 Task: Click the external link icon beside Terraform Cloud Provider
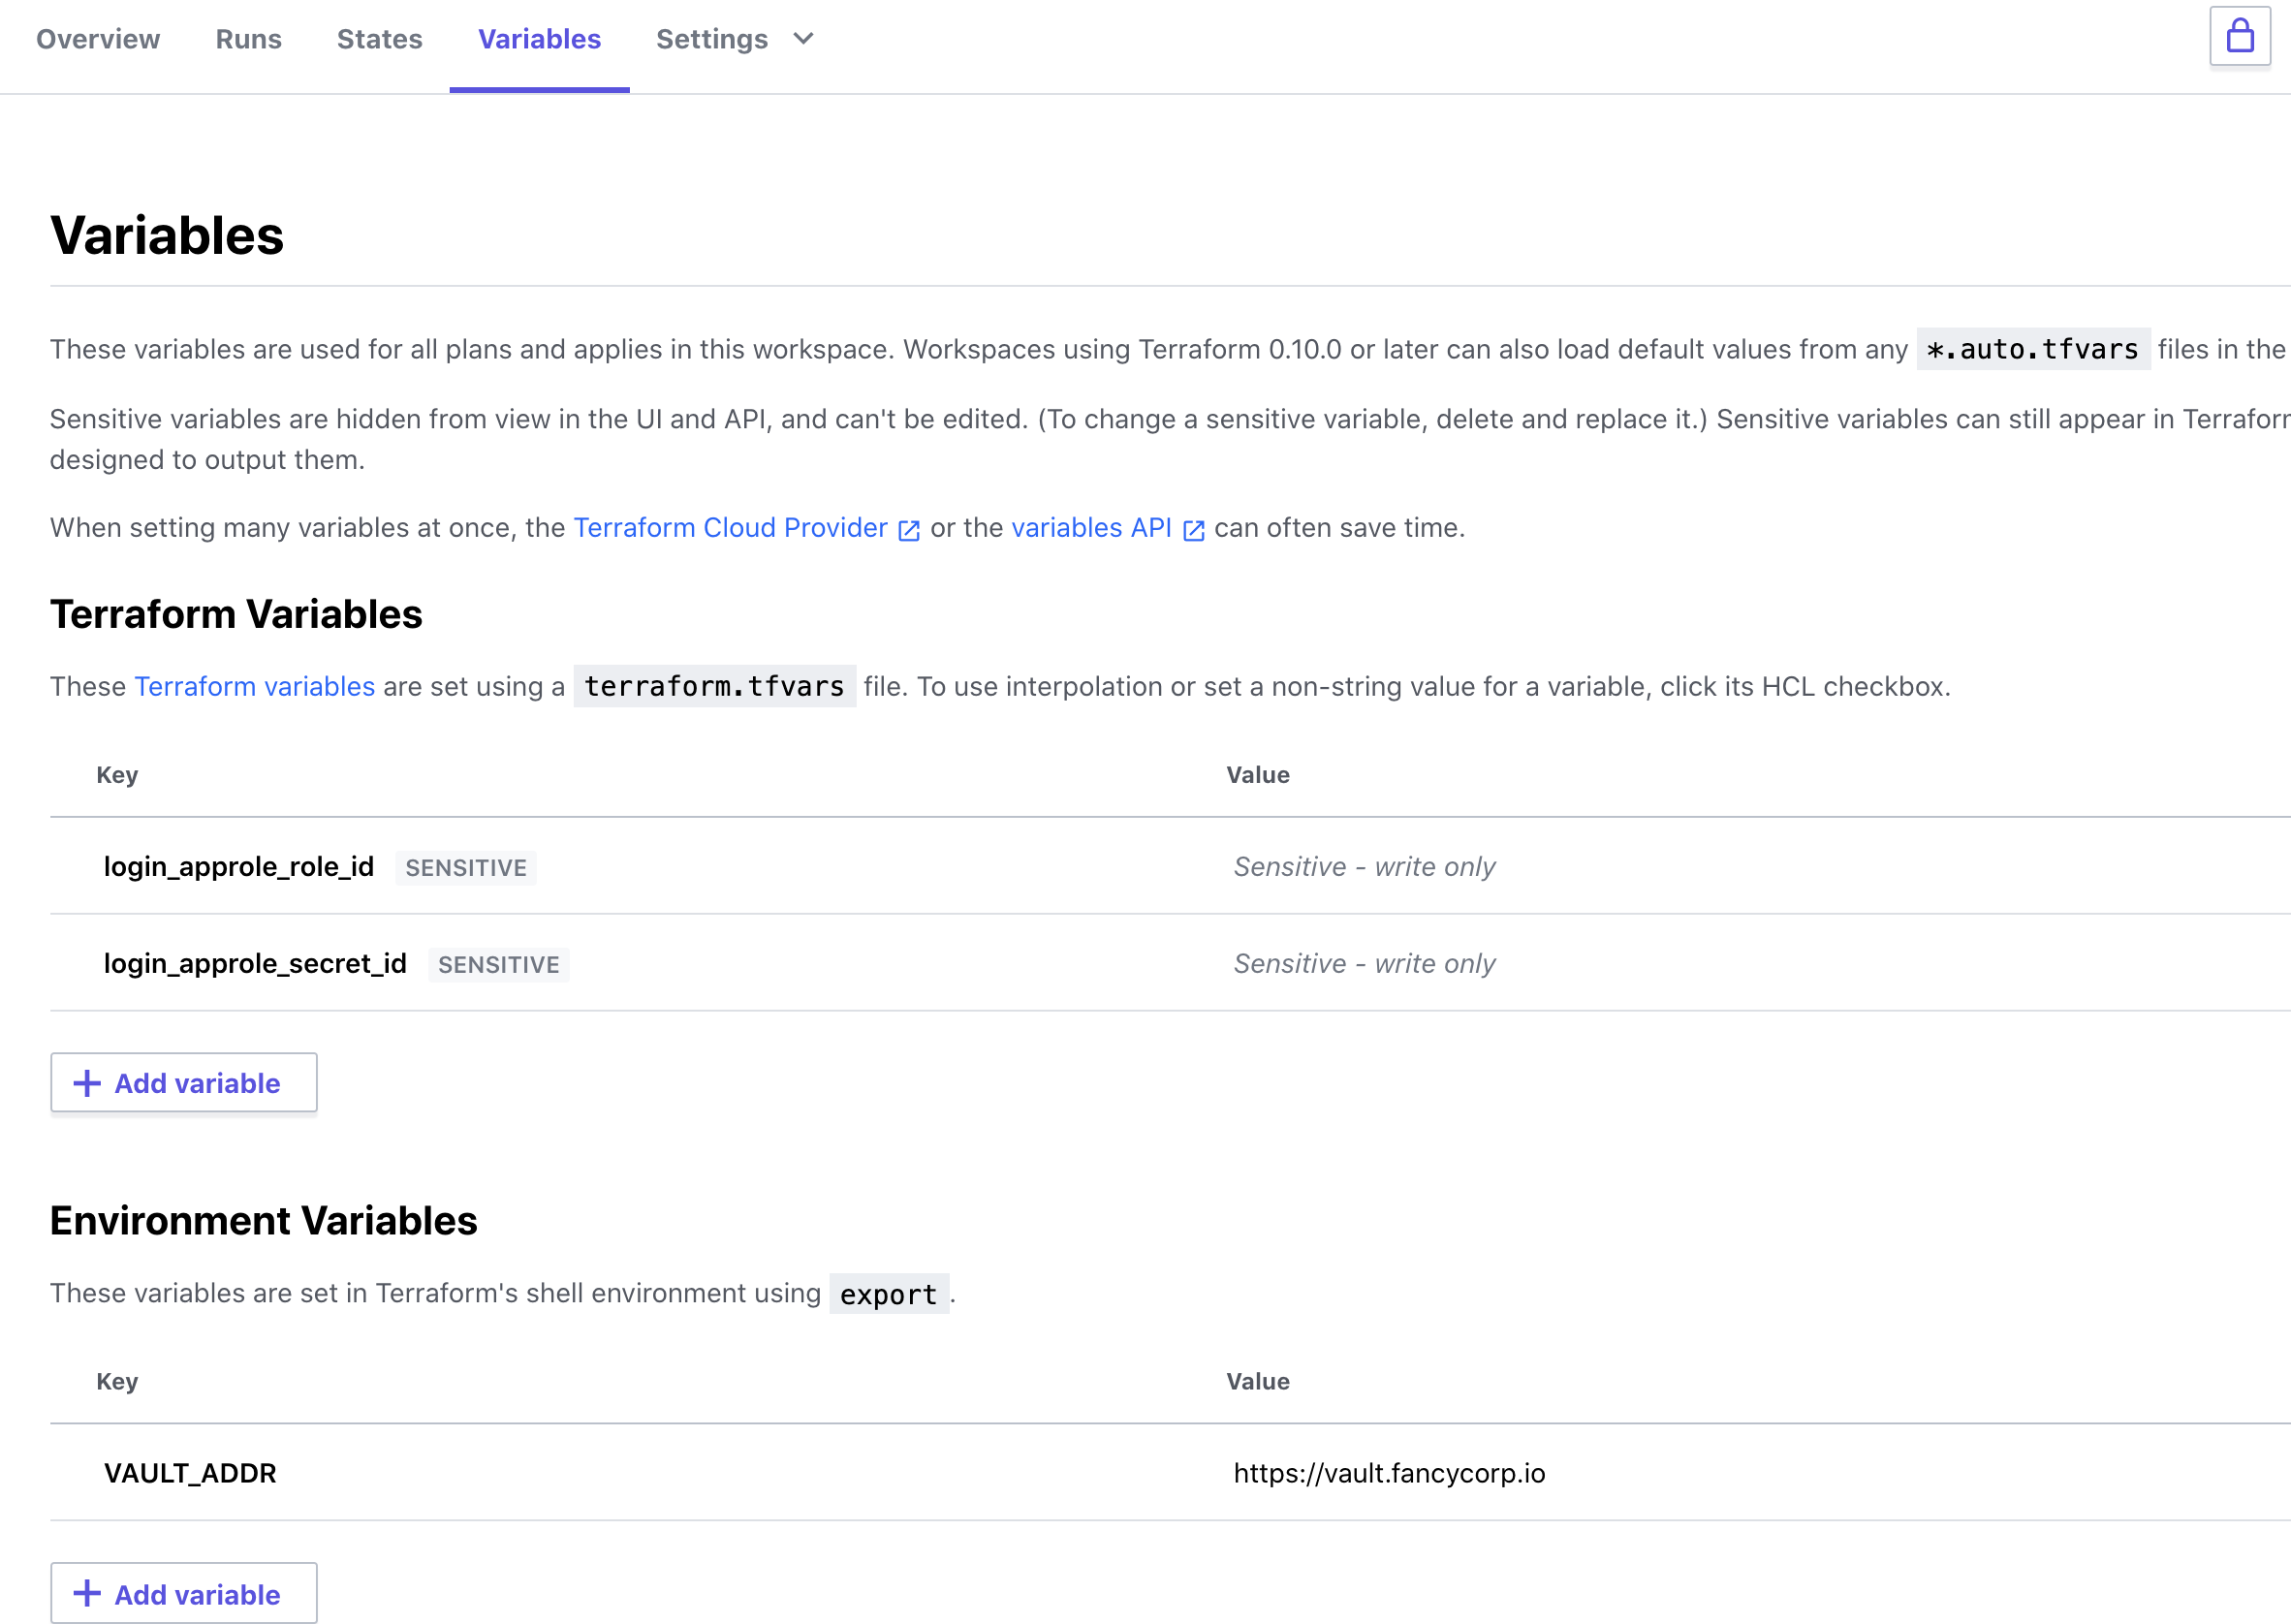tap(908, 530)
